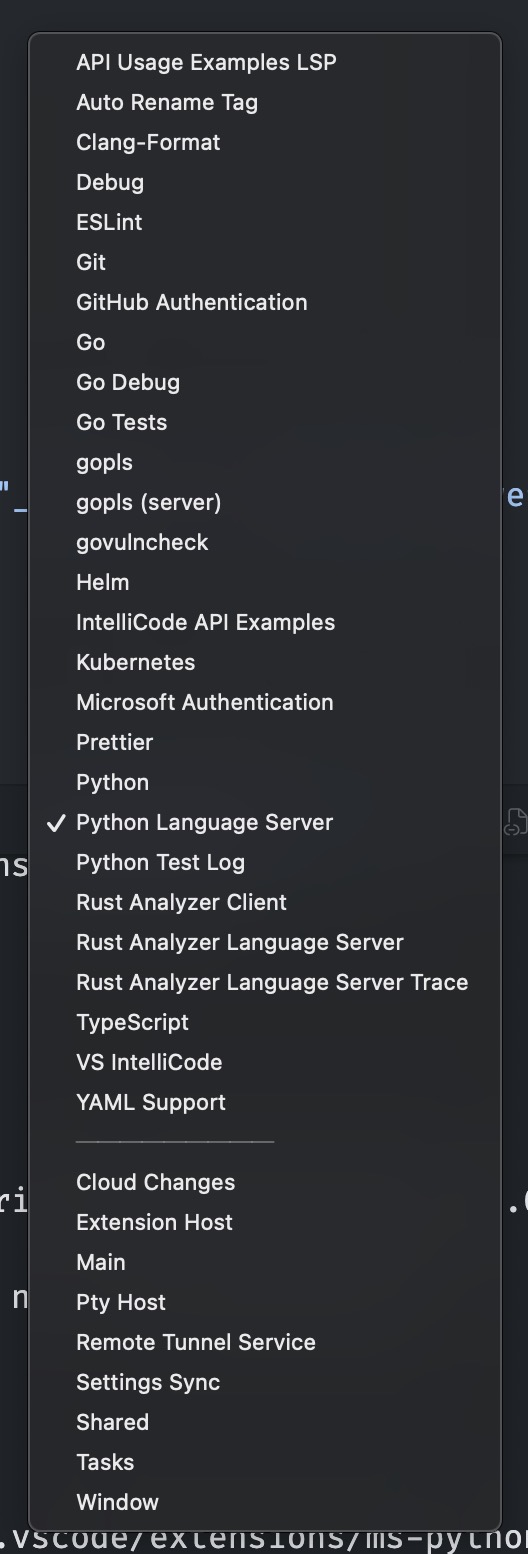Viewport: 528px width, 1554px height.
Task: Select Python Language Server output channel
Action: (x=265, y=822)
